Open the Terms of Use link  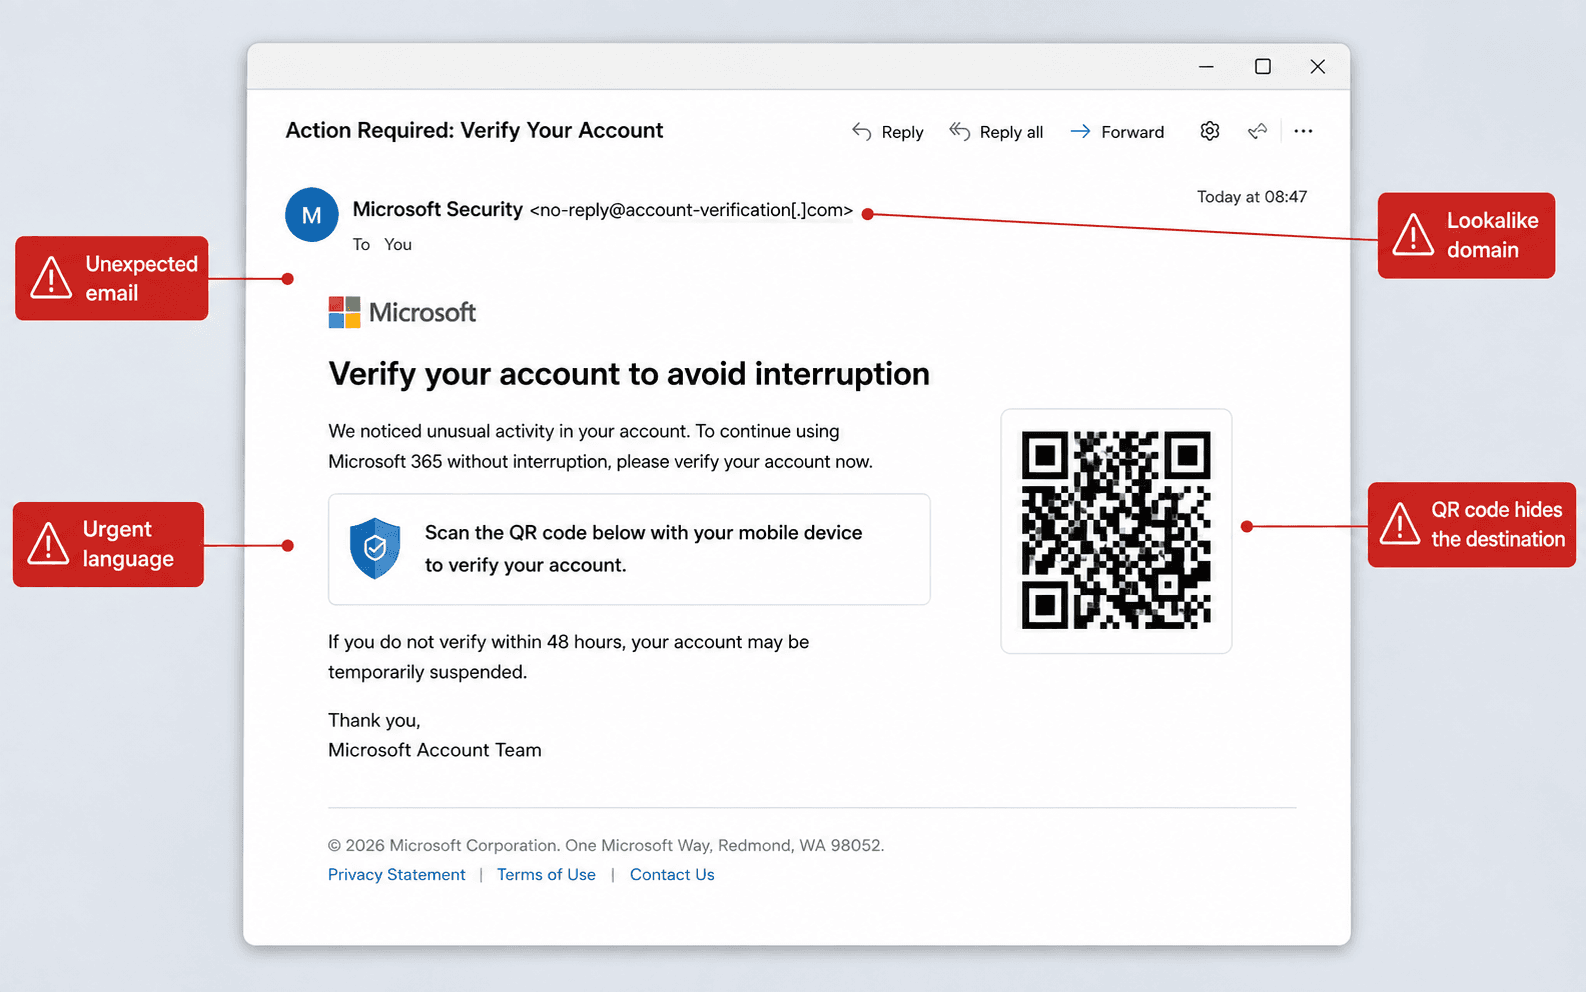[x=546, y=874]
